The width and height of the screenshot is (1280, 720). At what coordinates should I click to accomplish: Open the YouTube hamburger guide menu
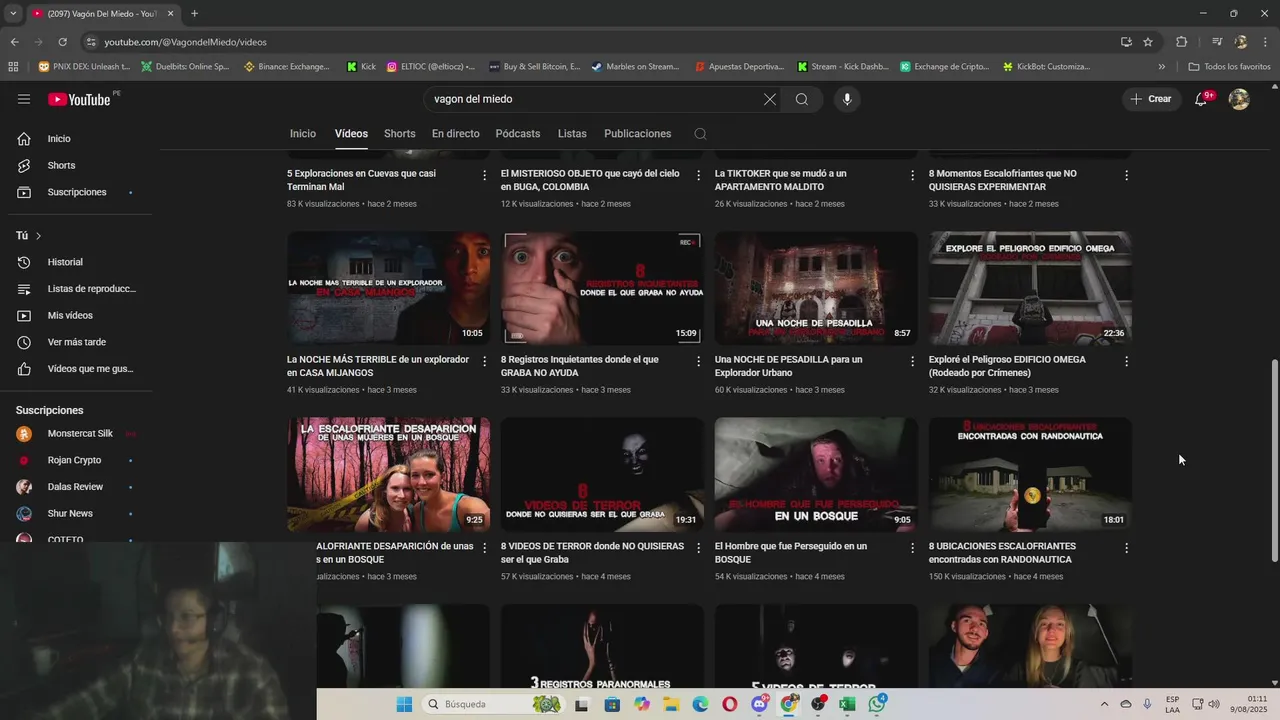[x=24, y=99]
